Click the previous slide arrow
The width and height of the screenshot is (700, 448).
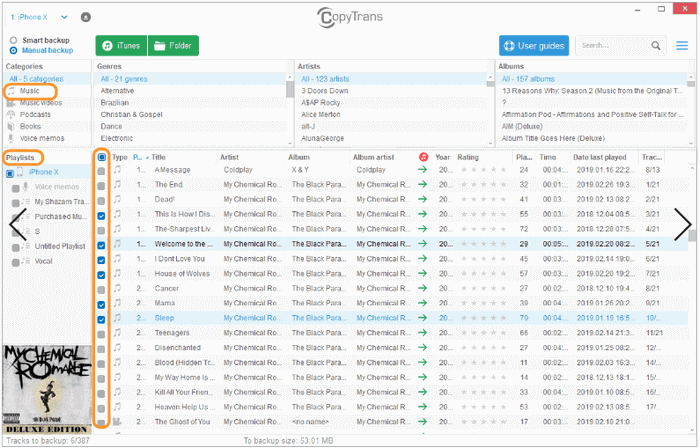click(18, 224)
